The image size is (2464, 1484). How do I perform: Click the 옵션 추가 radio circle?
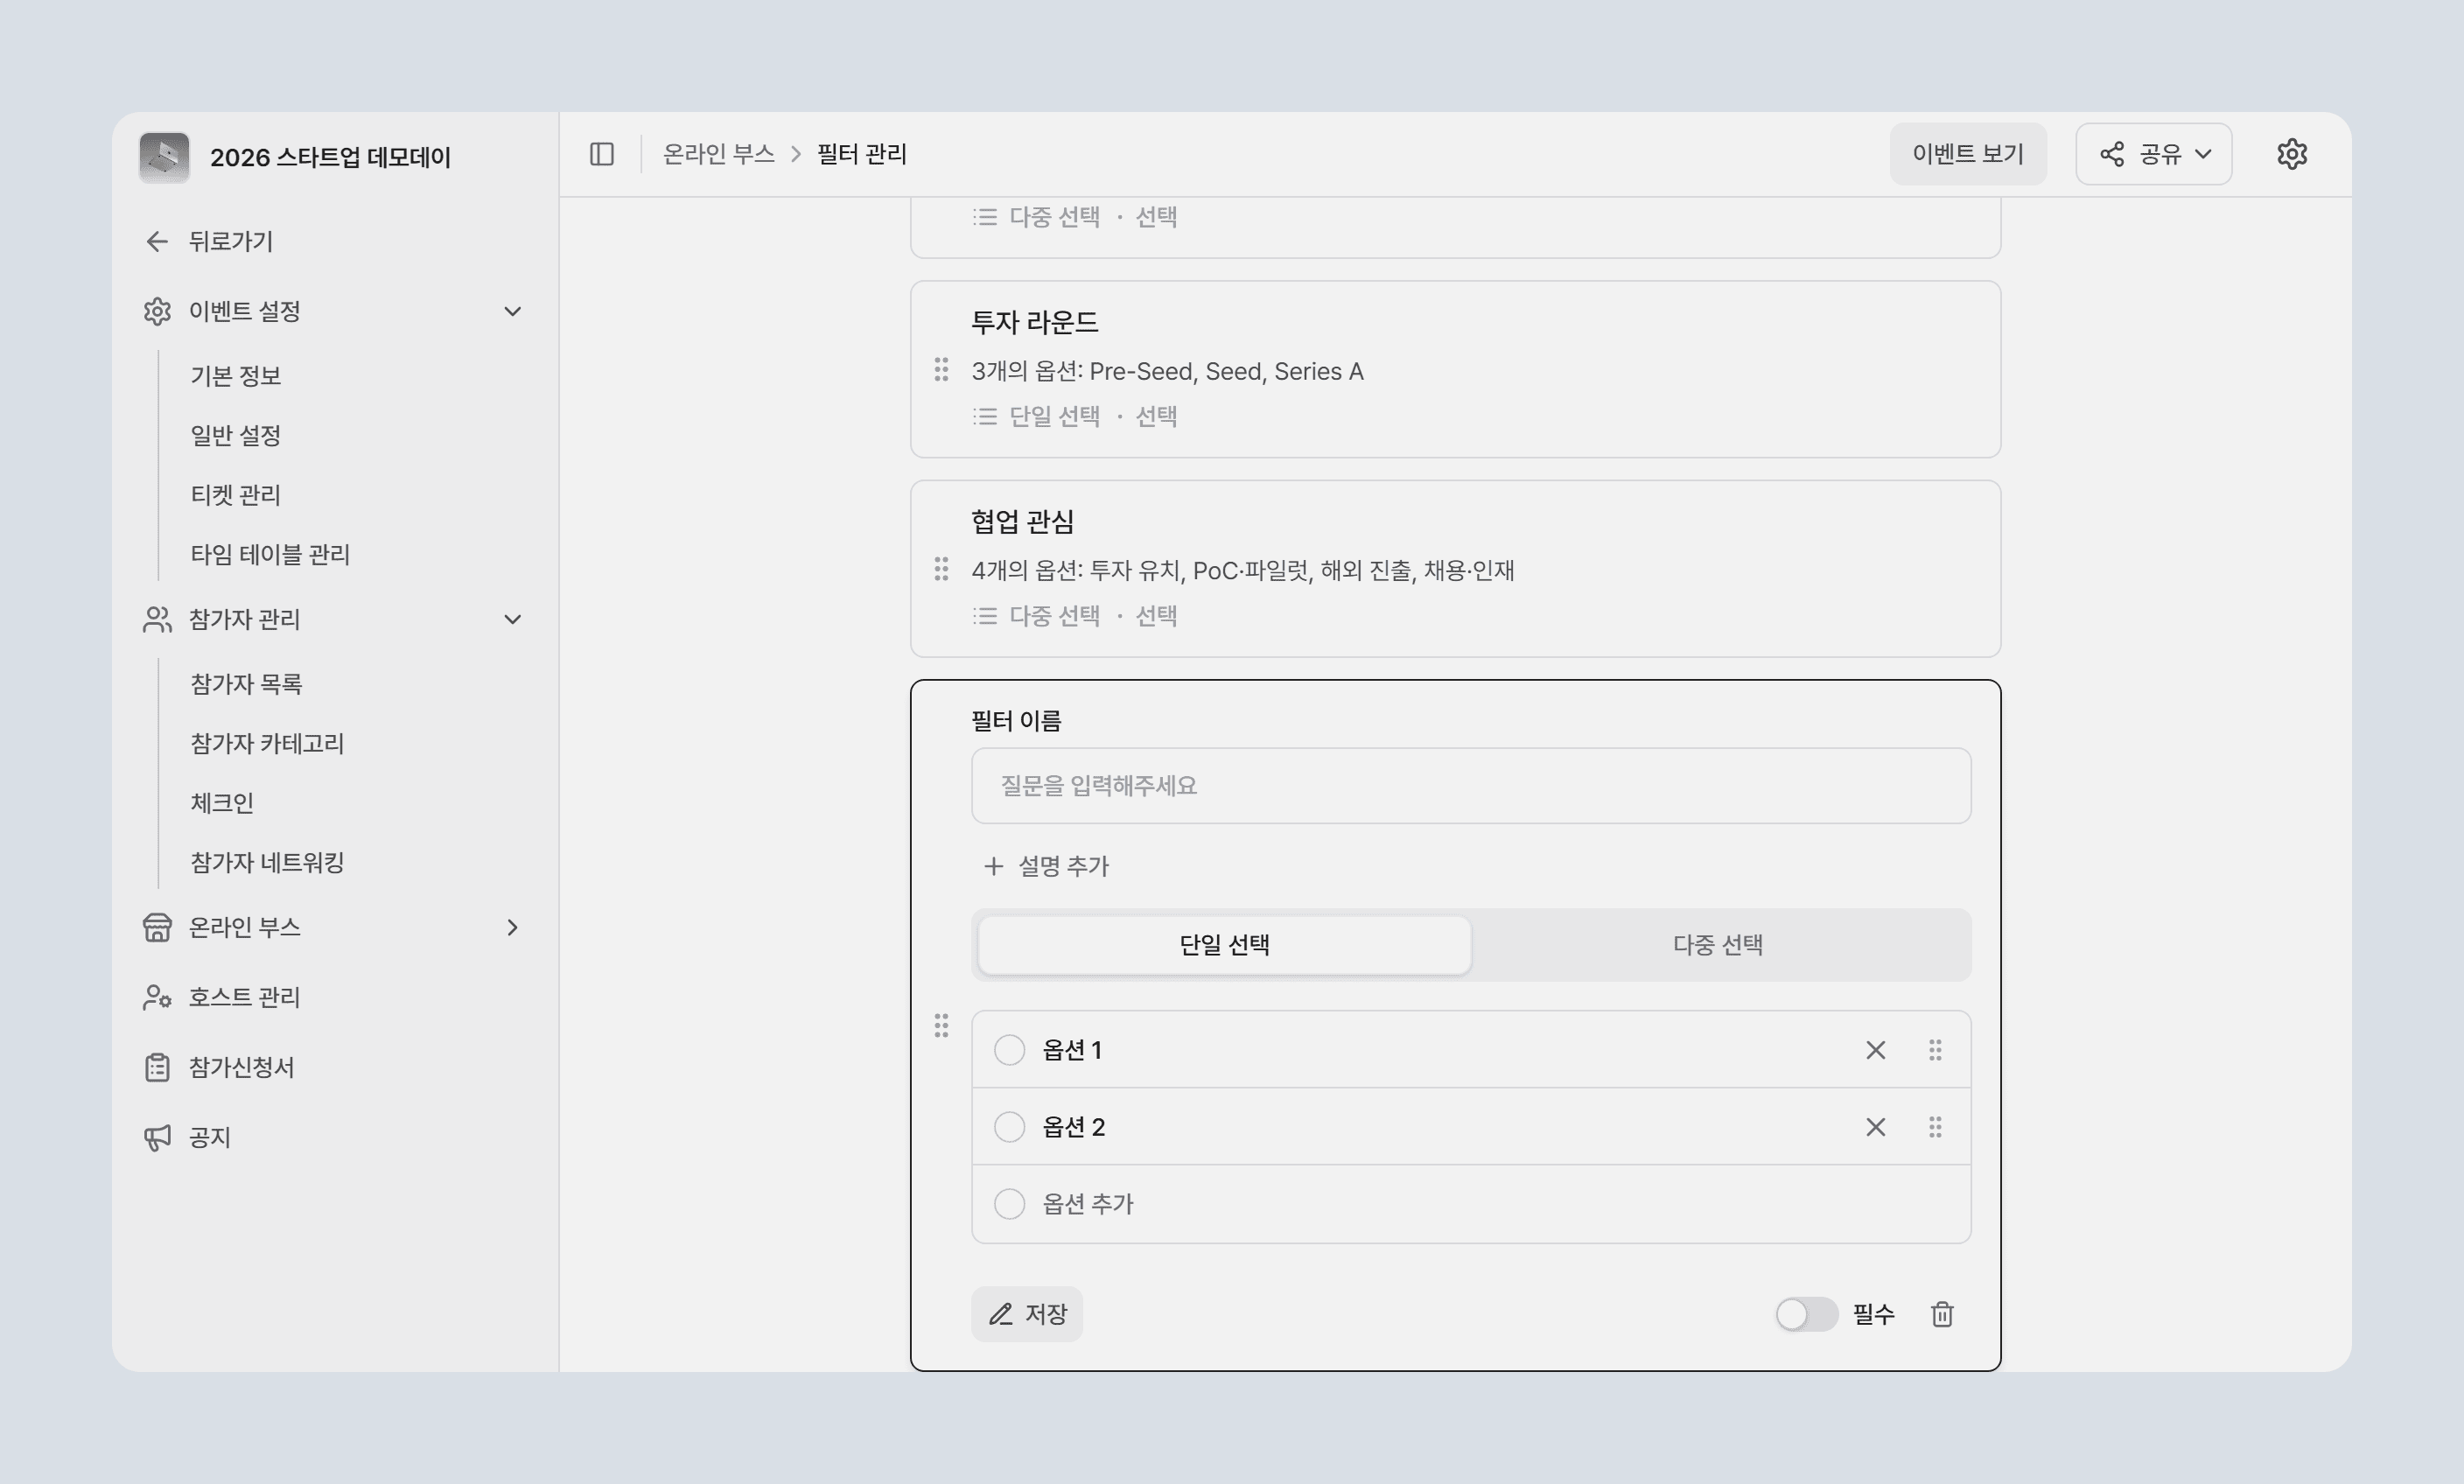pos(1009,1204)
